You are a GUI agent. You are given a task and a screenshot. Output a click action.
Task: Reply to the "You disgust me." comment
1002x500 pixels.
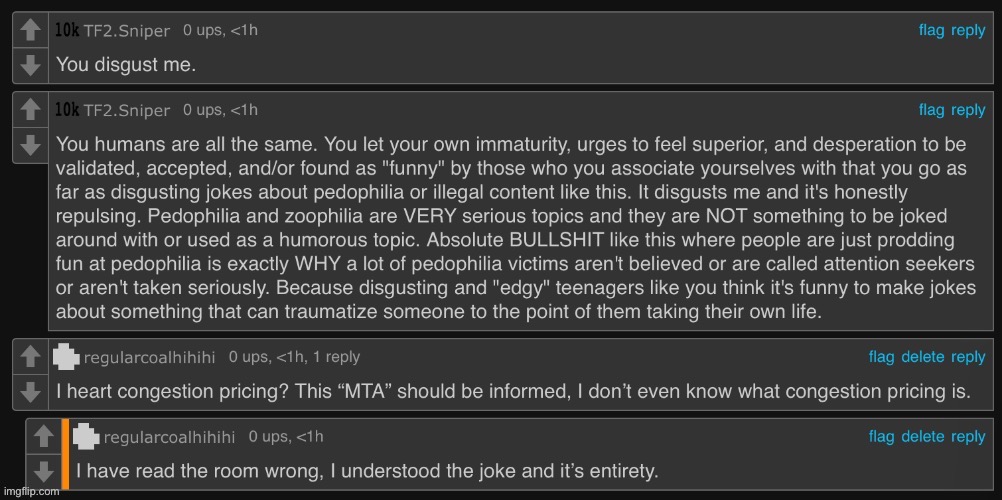pyautogui.click(x=967, y=31)
